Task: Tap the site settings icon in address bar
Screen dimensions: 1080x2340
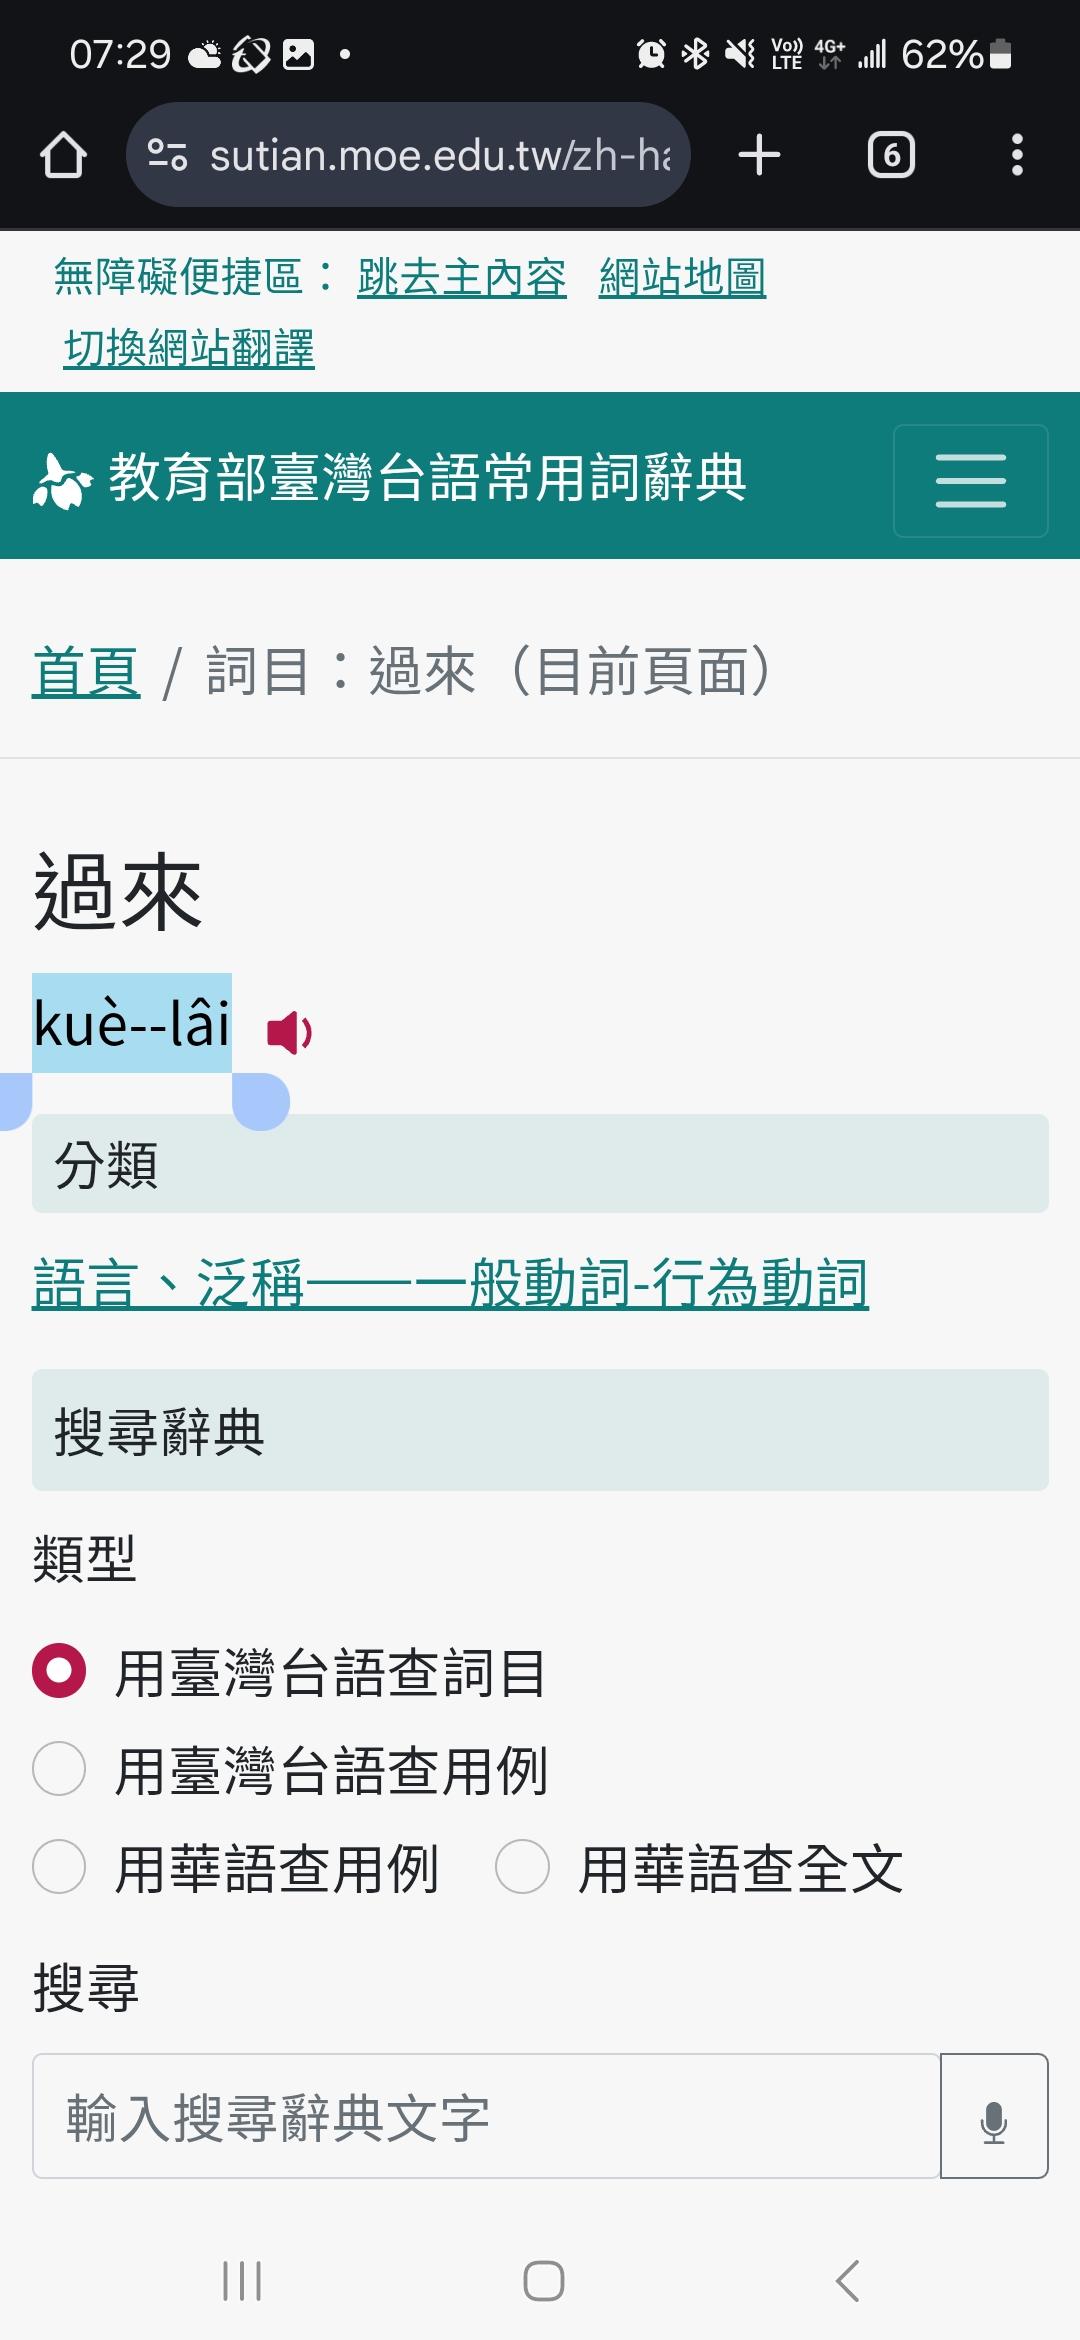Action: tap(167, 155)
